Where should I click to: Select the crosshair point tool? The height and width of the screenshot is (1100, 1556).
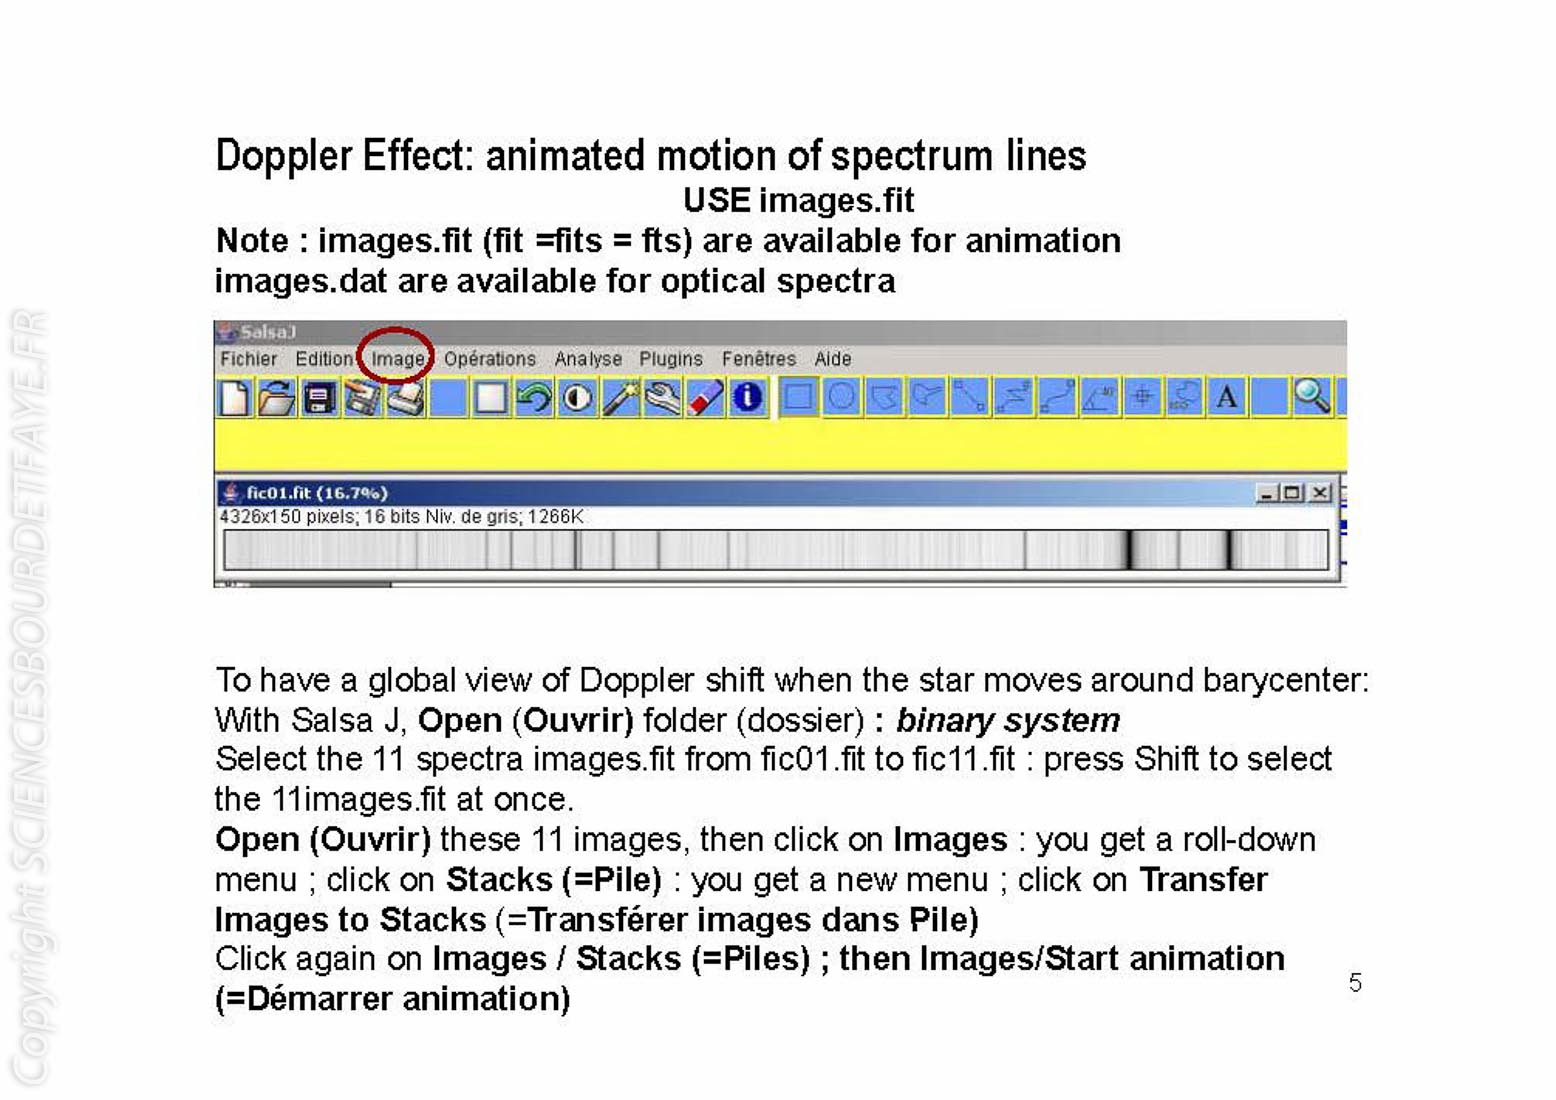pyautogui.click(x=1142, y=398)
